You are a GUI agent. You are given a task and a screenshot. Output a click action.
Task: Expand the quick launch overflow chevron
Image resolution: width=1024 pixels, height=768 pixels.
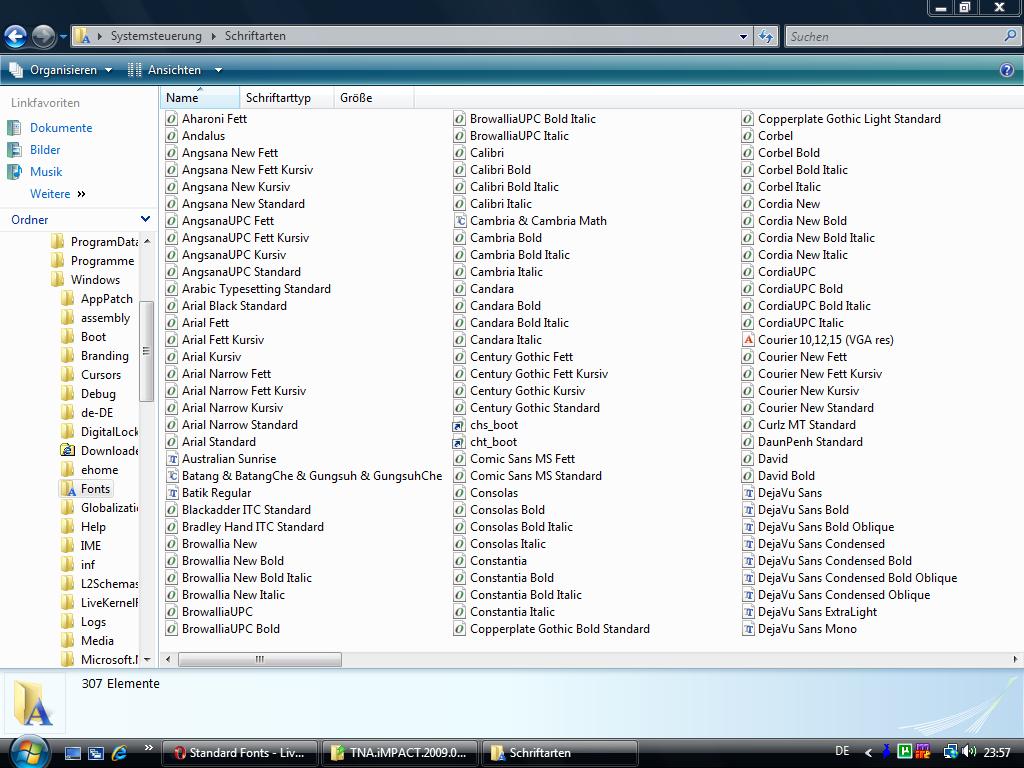(x=148, y=748)
